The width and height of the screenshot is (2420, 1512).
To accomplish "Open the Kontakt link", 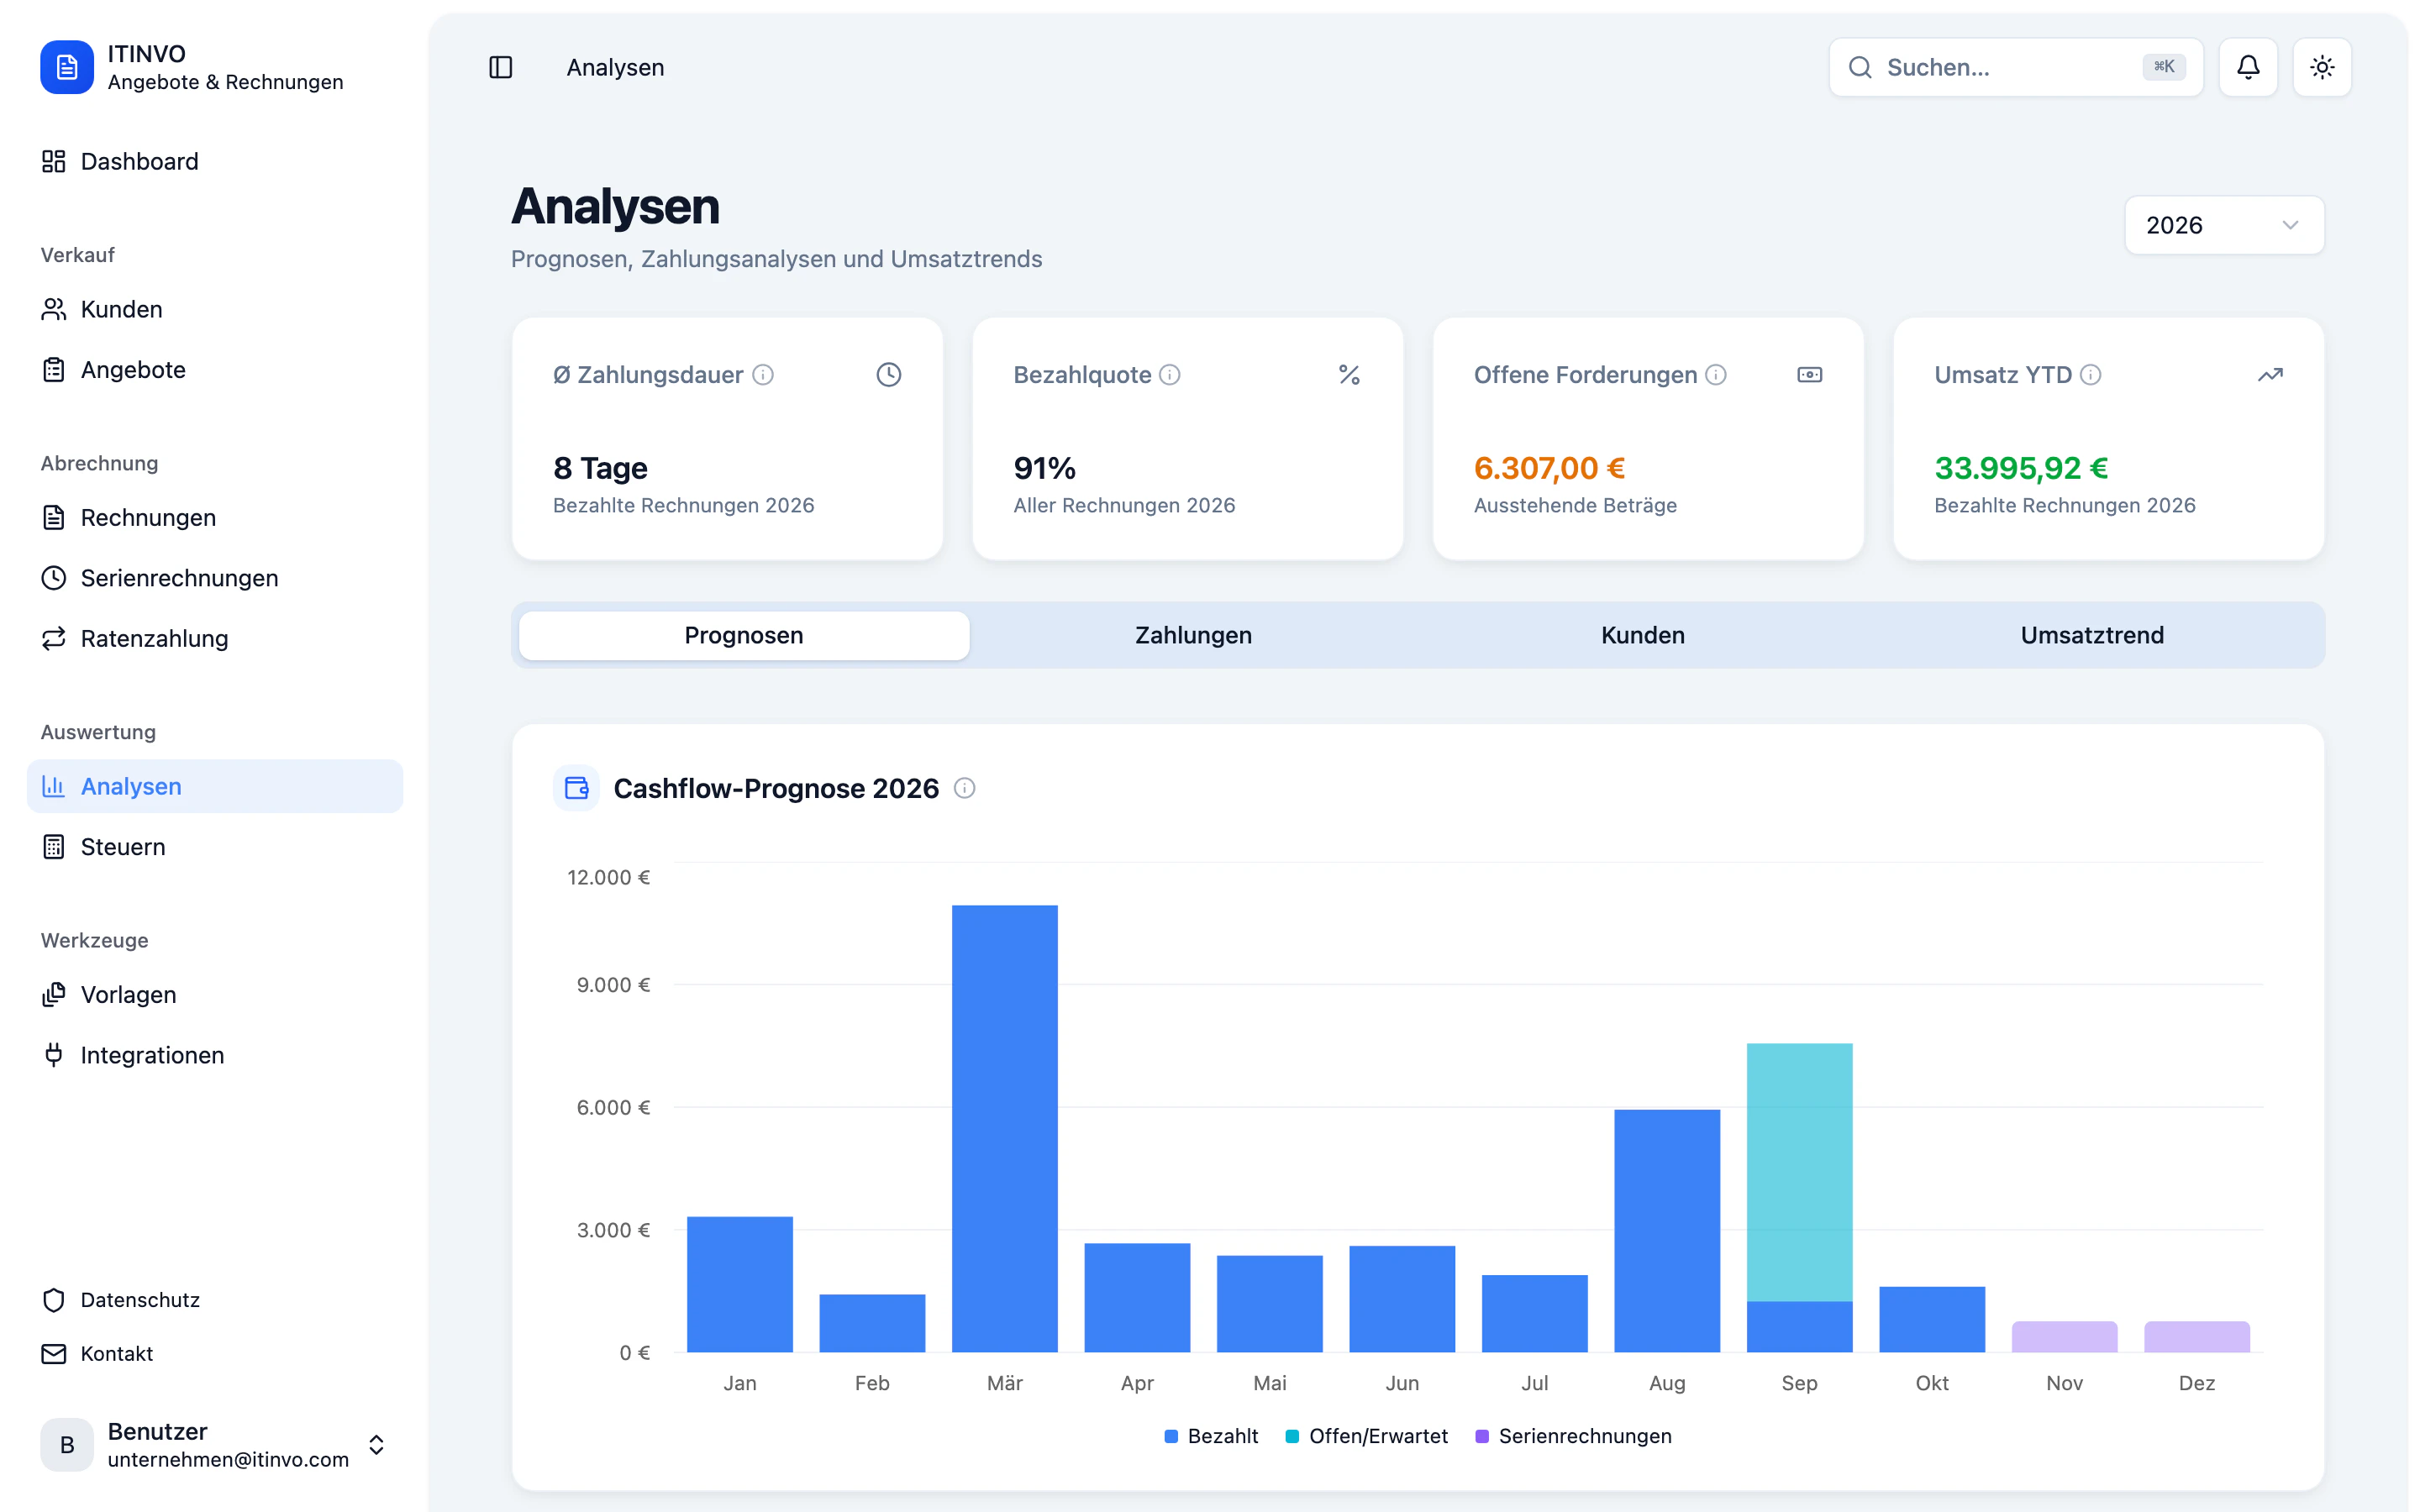I will (x=215, y=1354).
